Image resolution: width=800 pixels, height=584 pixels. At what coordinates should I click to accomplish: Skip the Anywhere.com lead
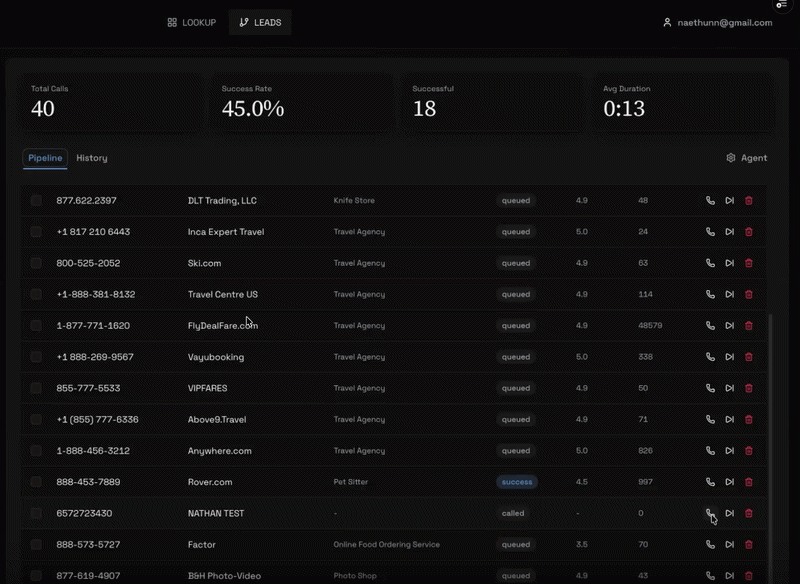tap(730, 451)
